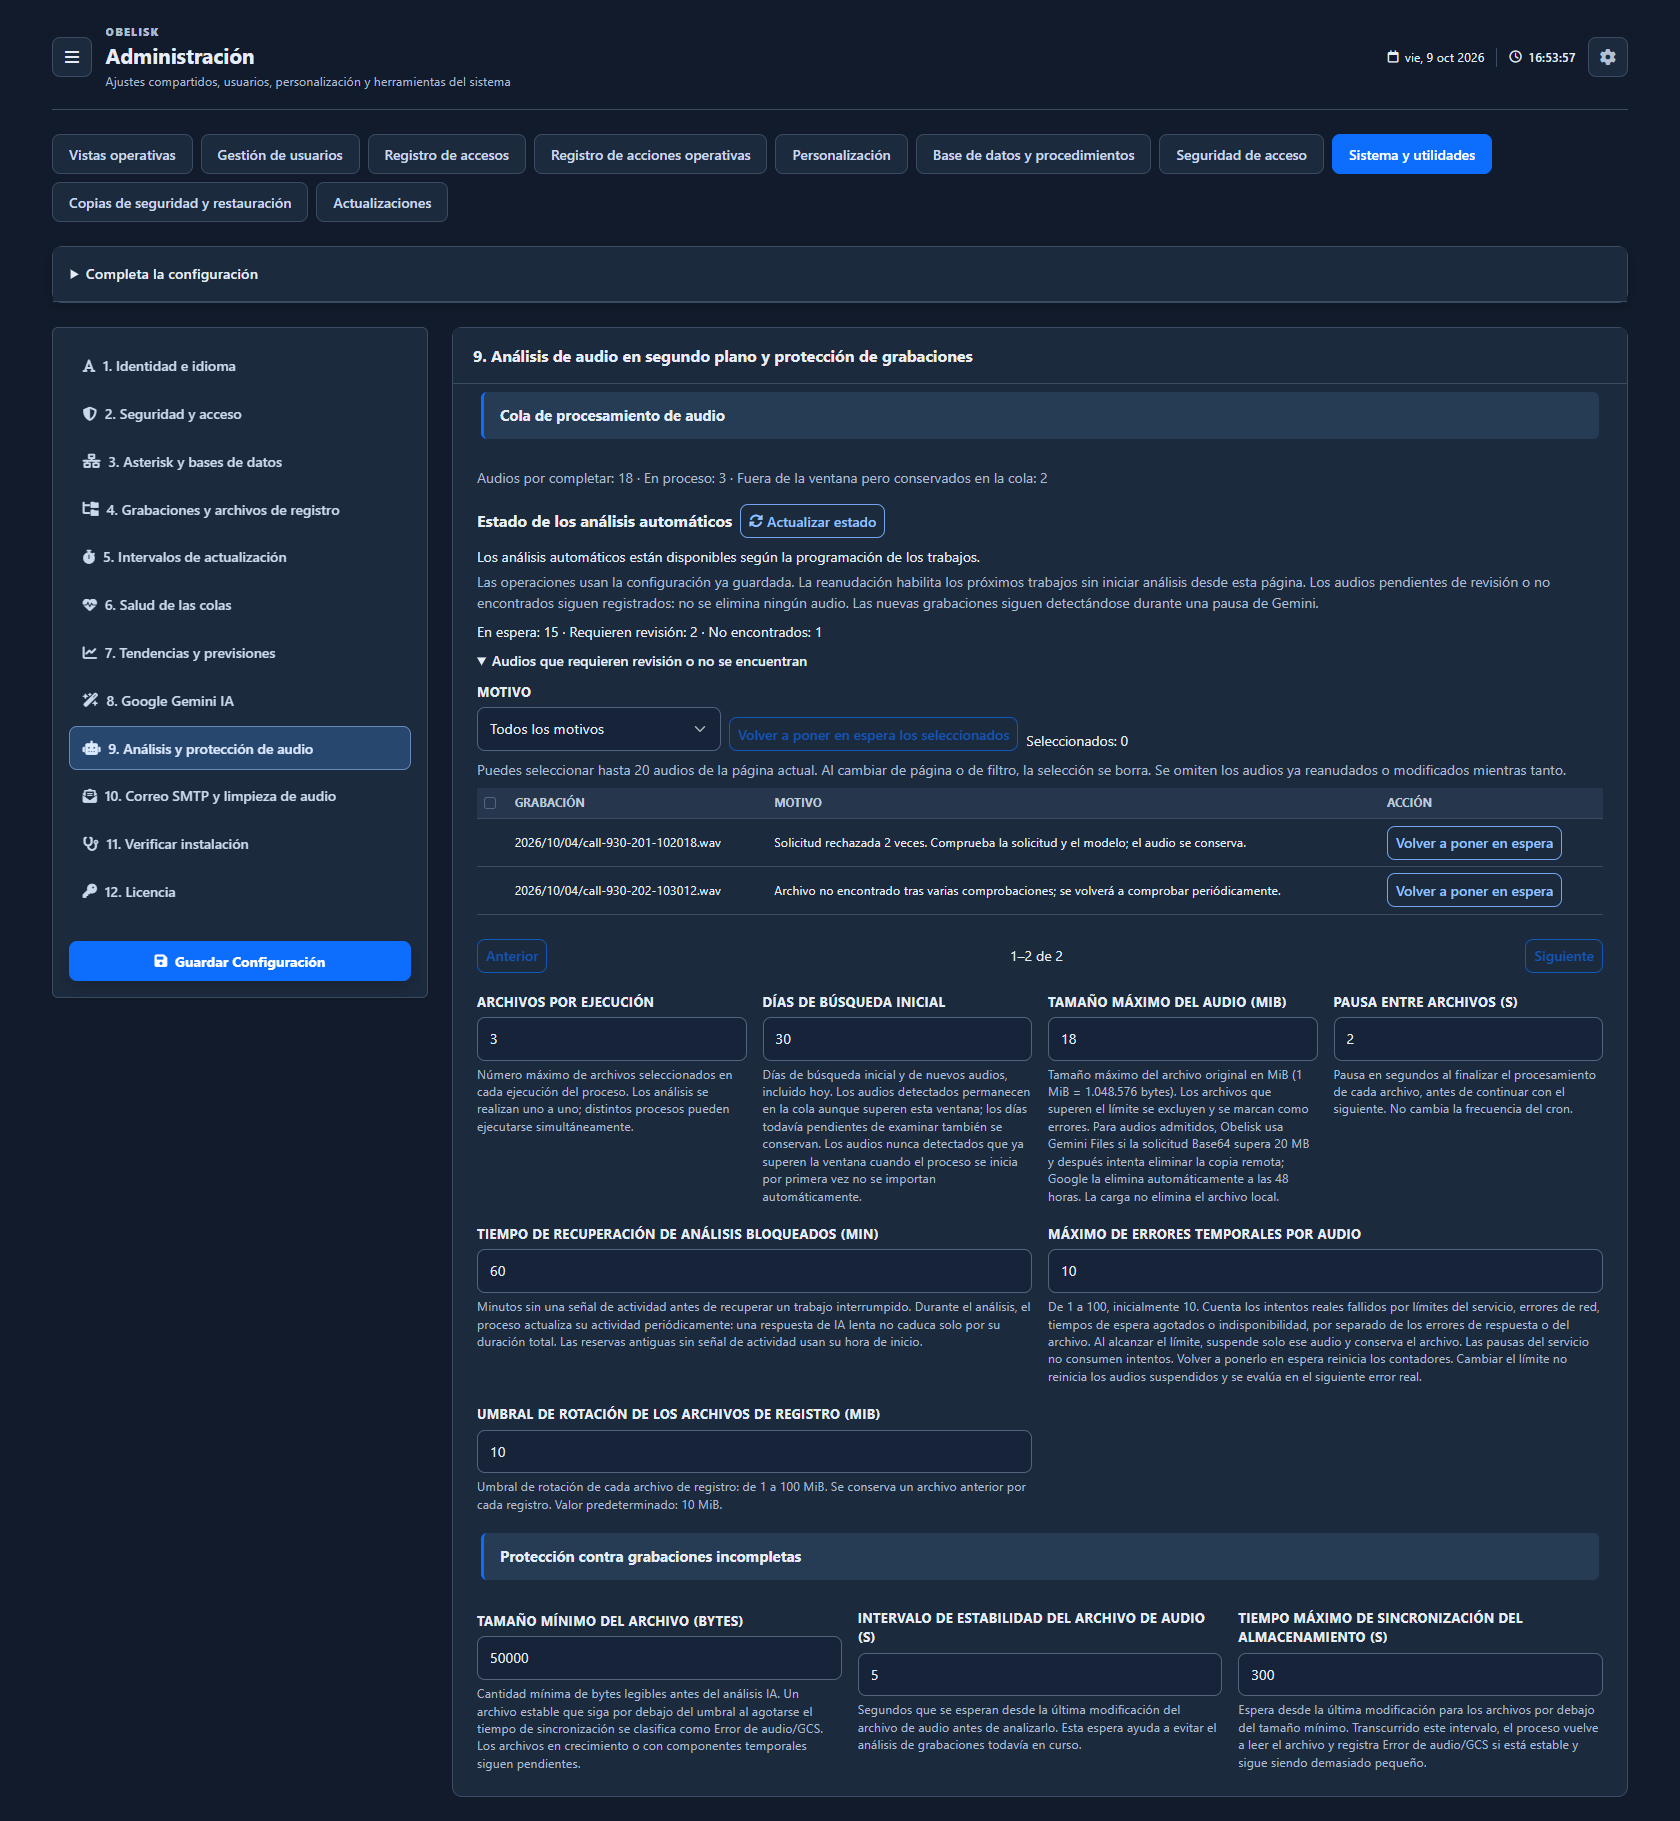Click the Guardar Configuración button
Screen dimensions: 1680x1821
(x=240, y=961)
